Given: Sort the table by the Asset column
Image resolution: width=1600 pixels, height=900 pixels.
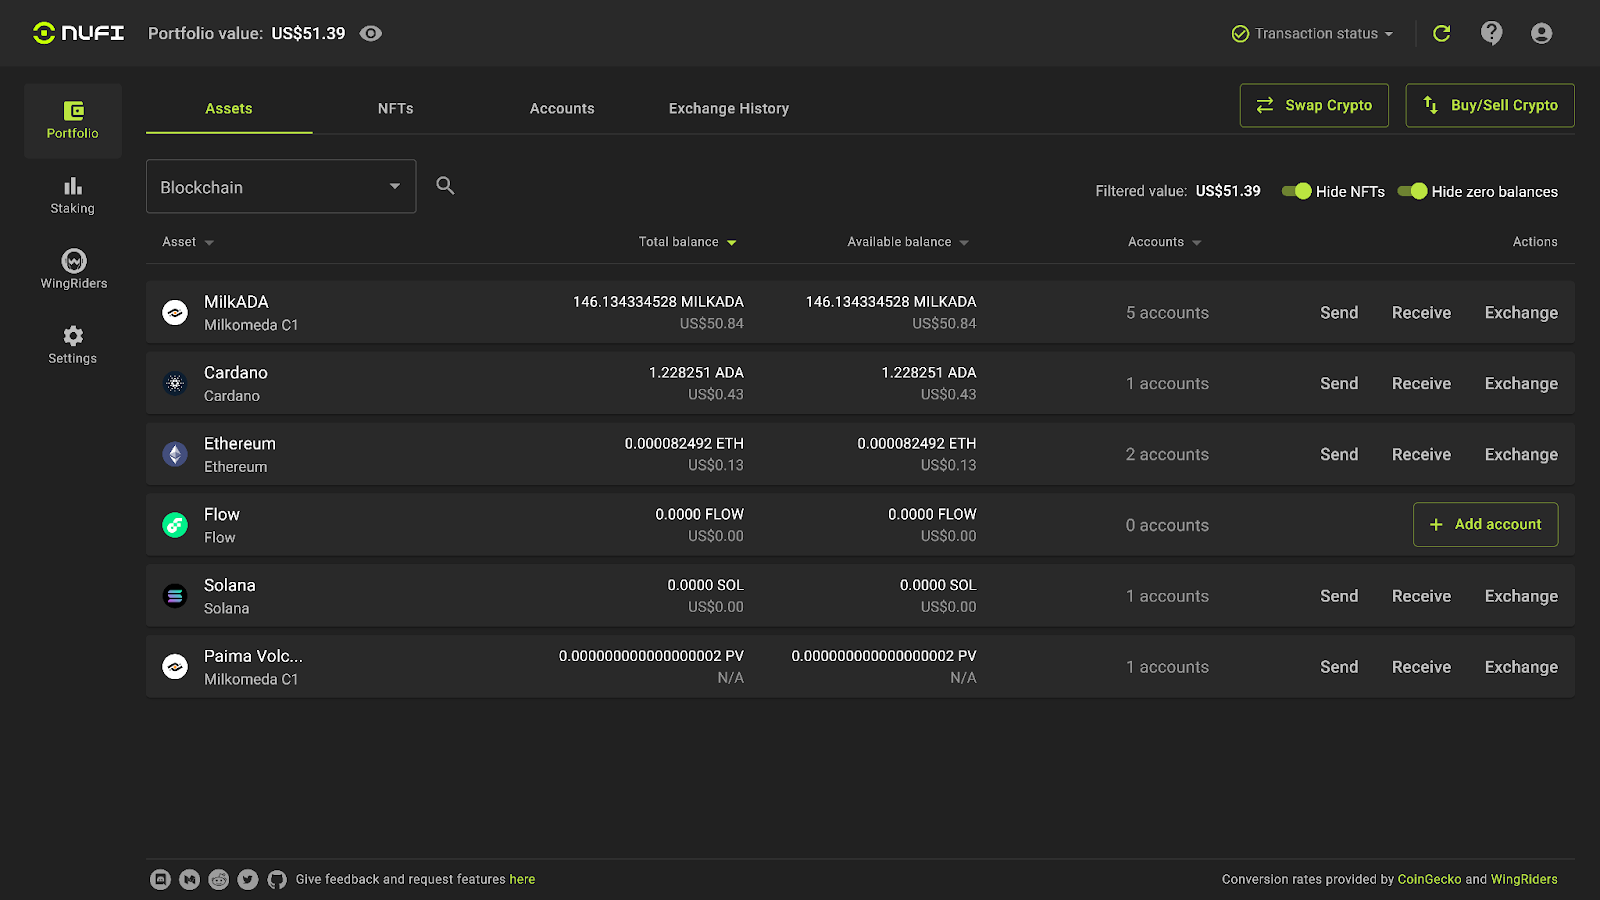Looking at the screenshot, I should click(x=188, y=242).
